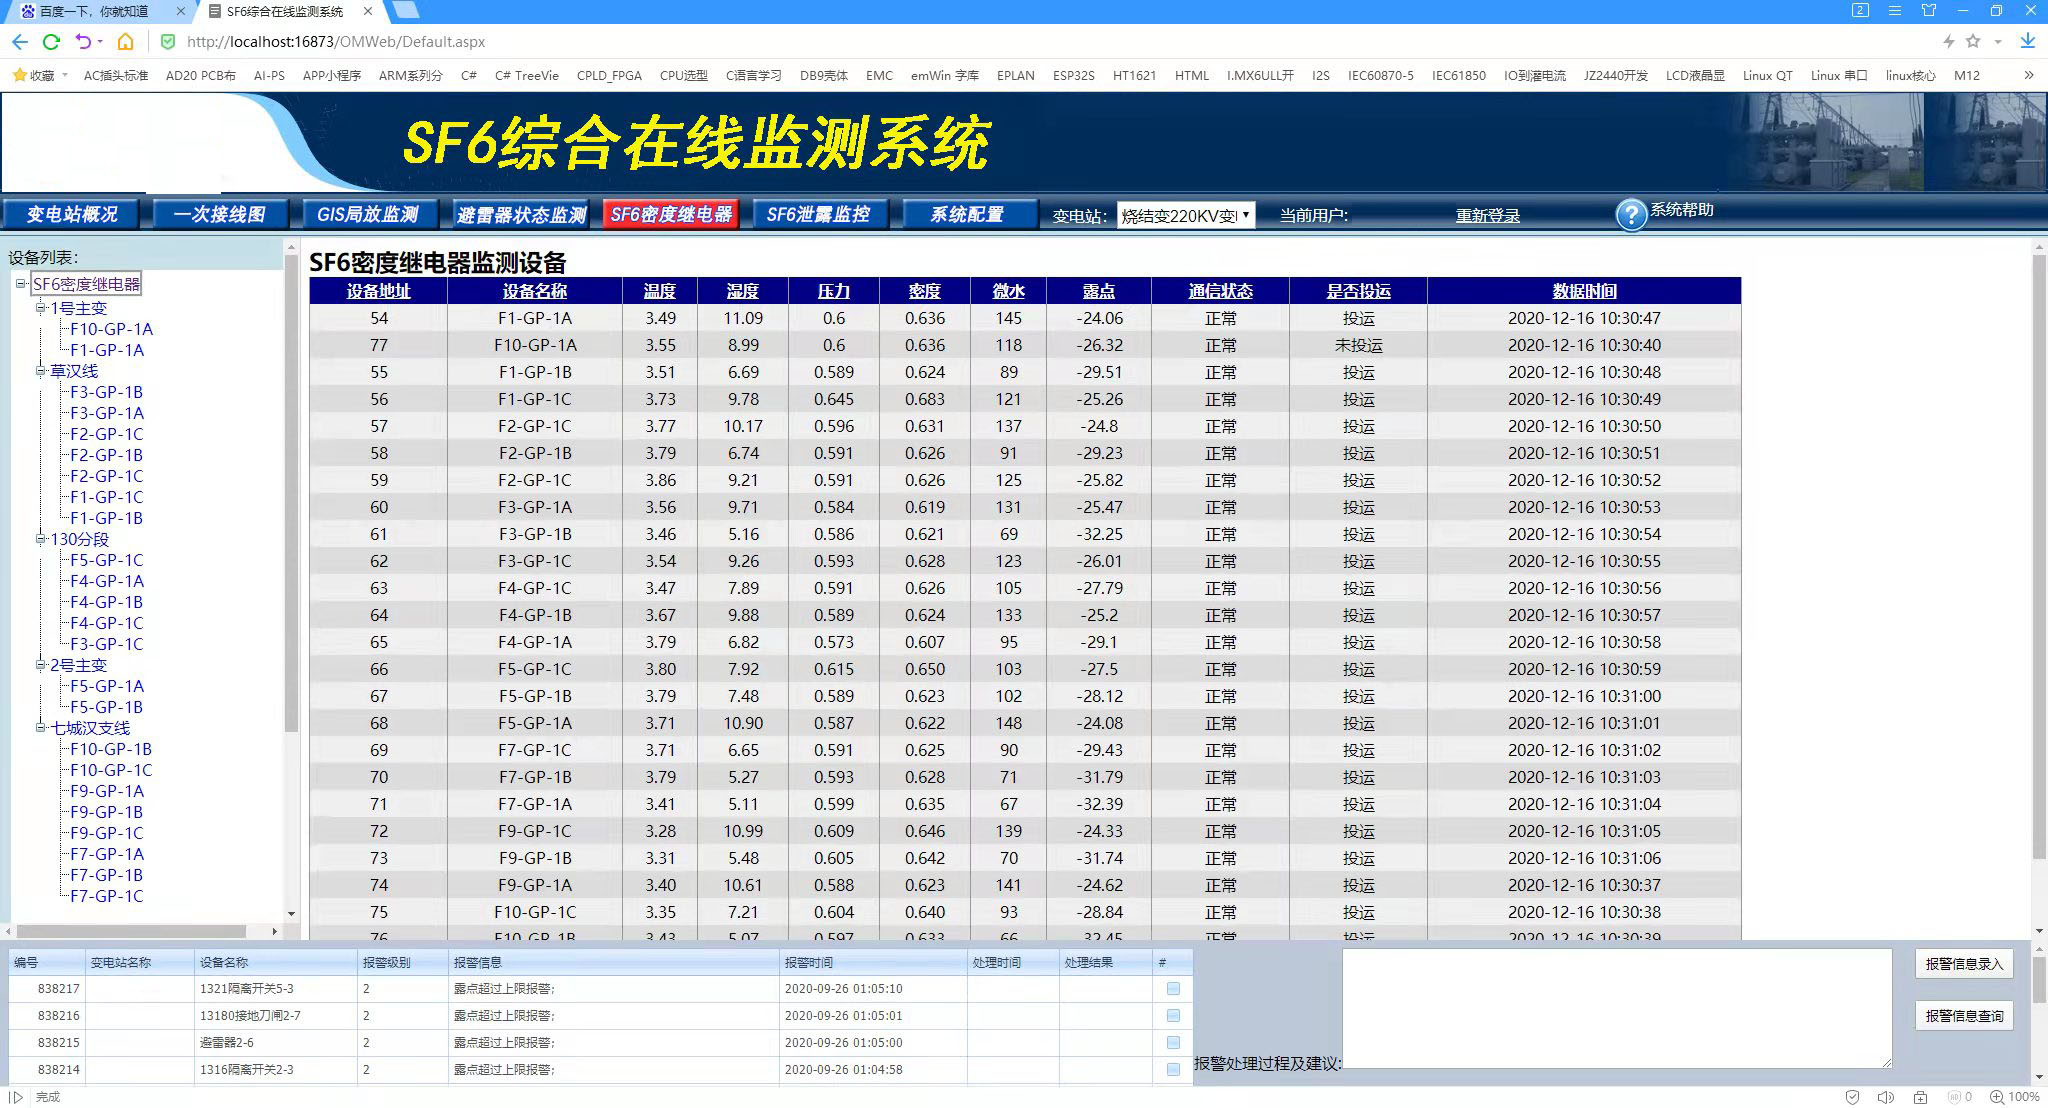Sort by the 露点 column header
Screen dimensions: 2048x1108
(1098, 291)
